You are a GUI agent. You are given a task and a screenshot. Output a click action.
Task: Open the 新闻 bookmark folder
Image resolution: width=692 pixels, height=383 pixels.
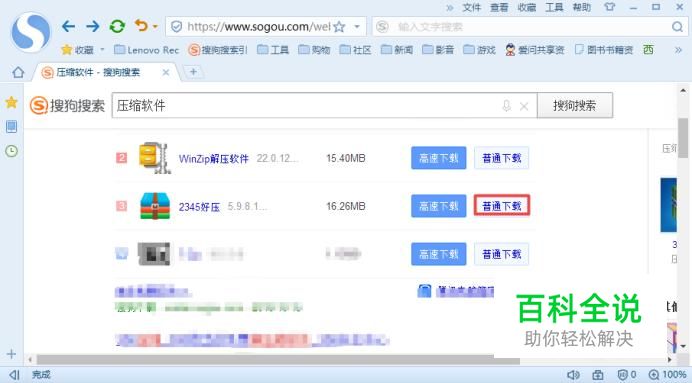point(397,50)
